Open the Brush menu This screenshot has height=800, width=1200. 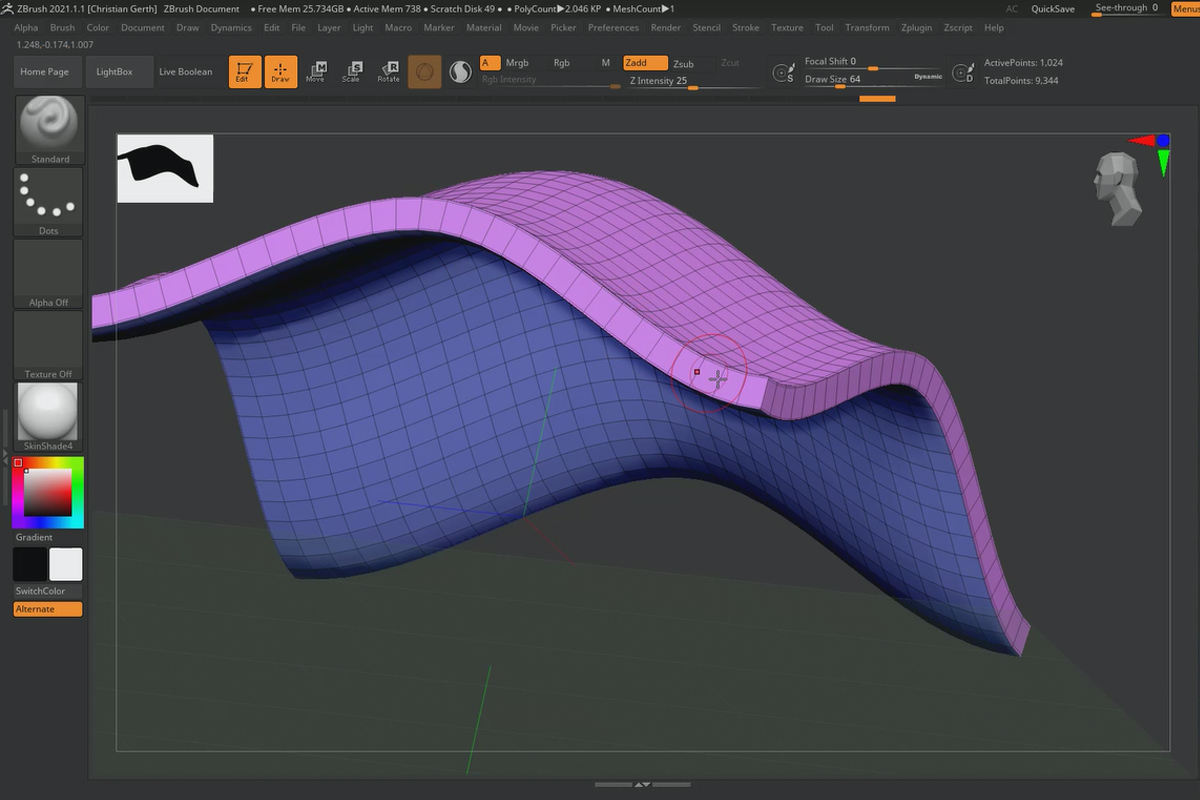click(x=62, y=28)
